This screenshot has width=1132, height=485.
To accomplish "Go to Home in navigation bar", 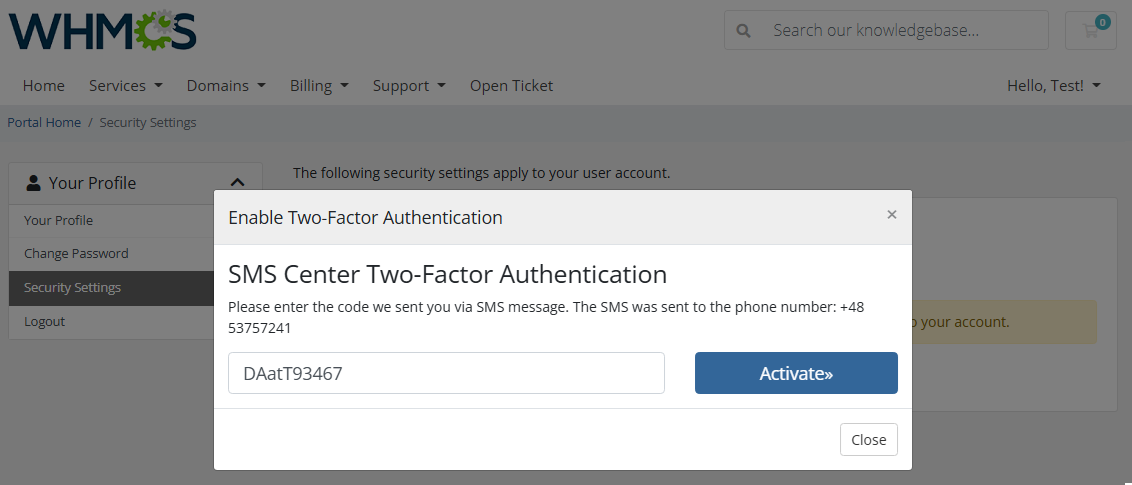I will point(44,86).
